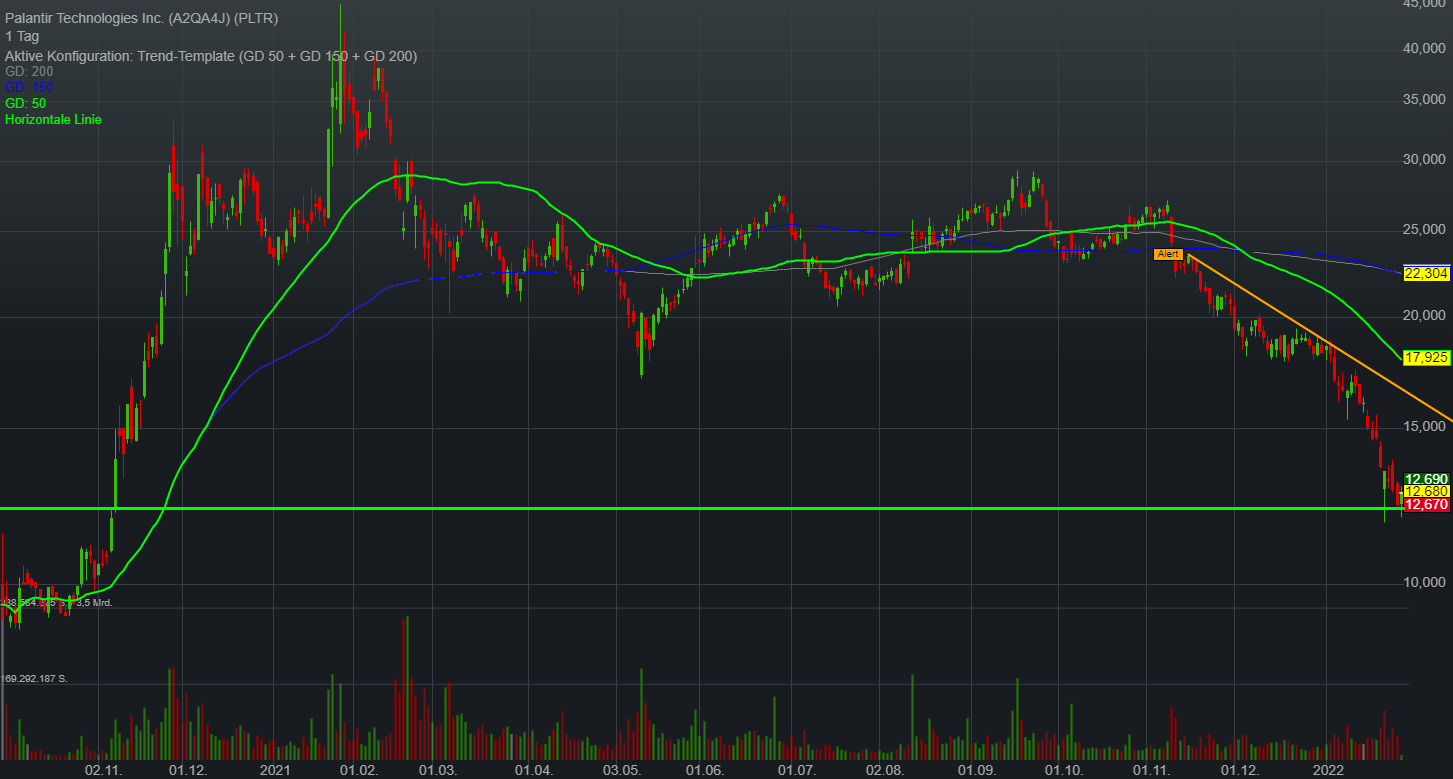
Task: Click the blue 22,304 price tag
Action: [x=1427, y=273]
